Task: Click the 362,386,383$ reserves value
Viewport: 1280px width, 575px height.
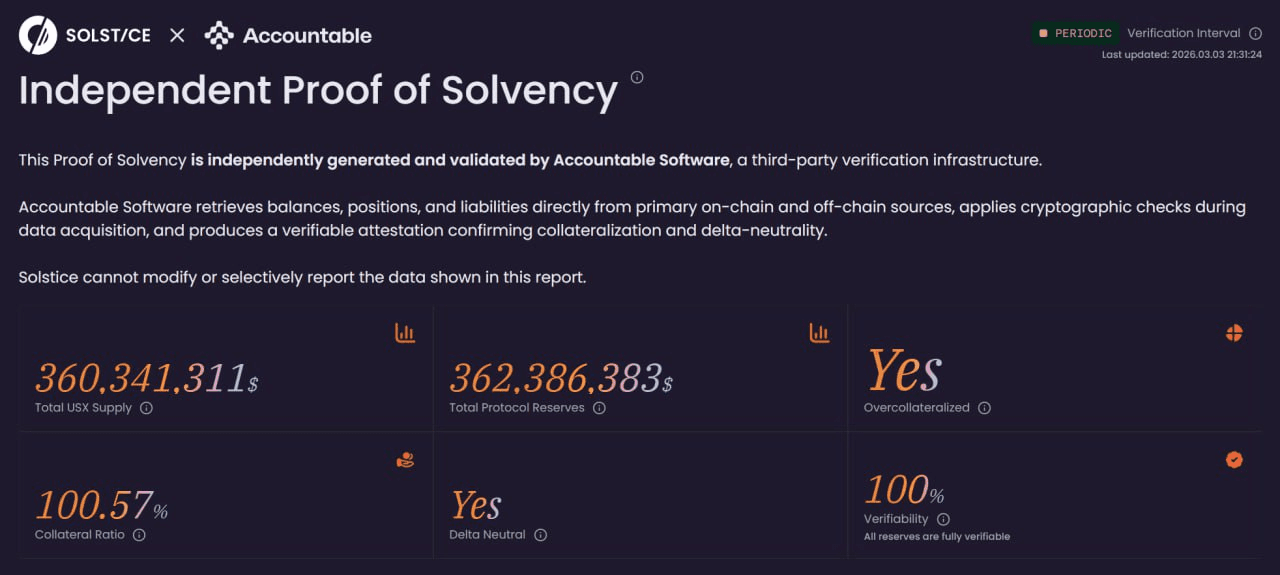Action: 561,378
